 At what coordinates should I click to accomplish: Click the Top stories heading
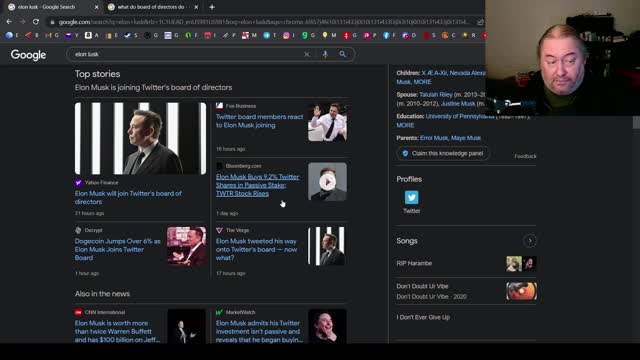[97, 74]
